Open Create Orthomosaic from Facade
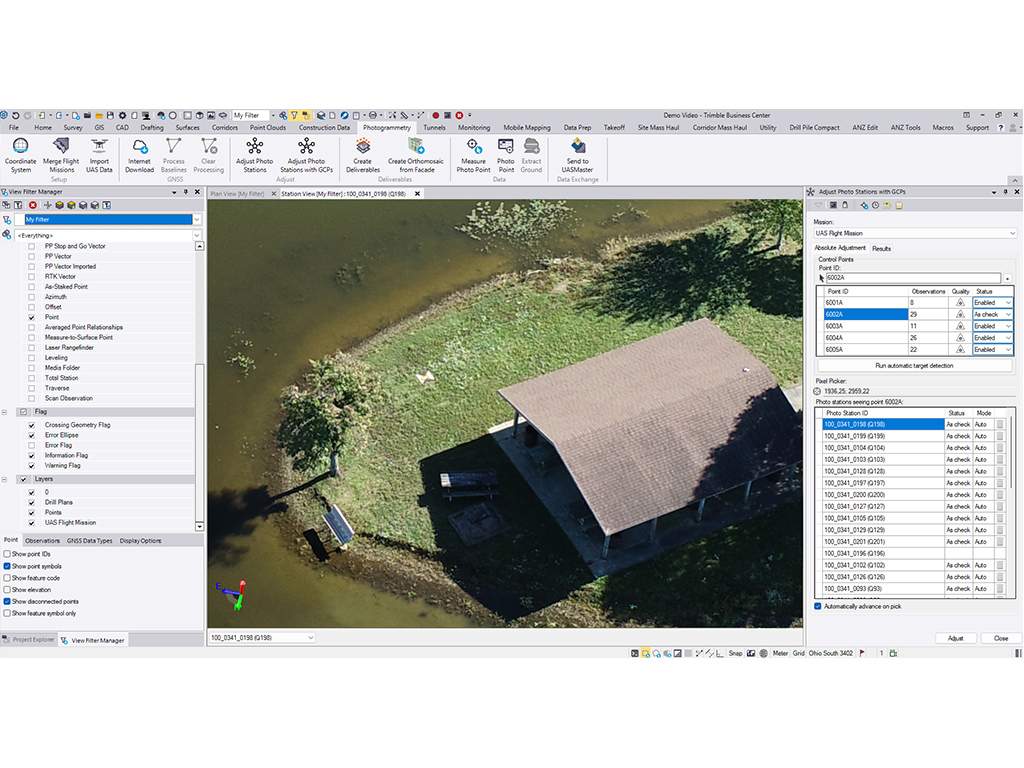The width and height of the screenshot is (1024, 768). coord(415,147)
